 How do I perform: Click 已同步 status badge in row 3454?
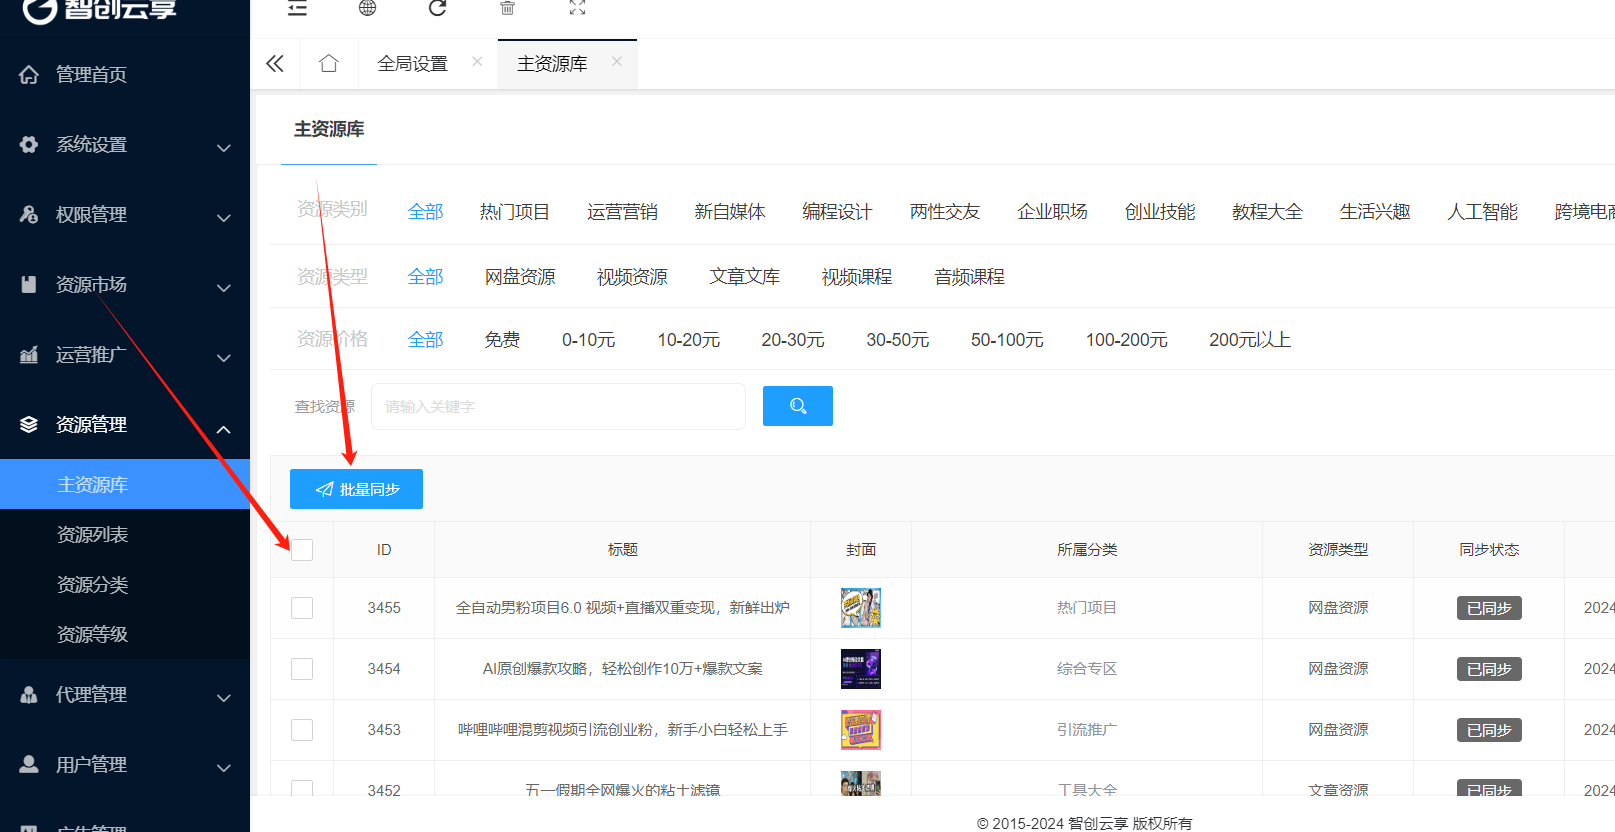[1489, 669]
